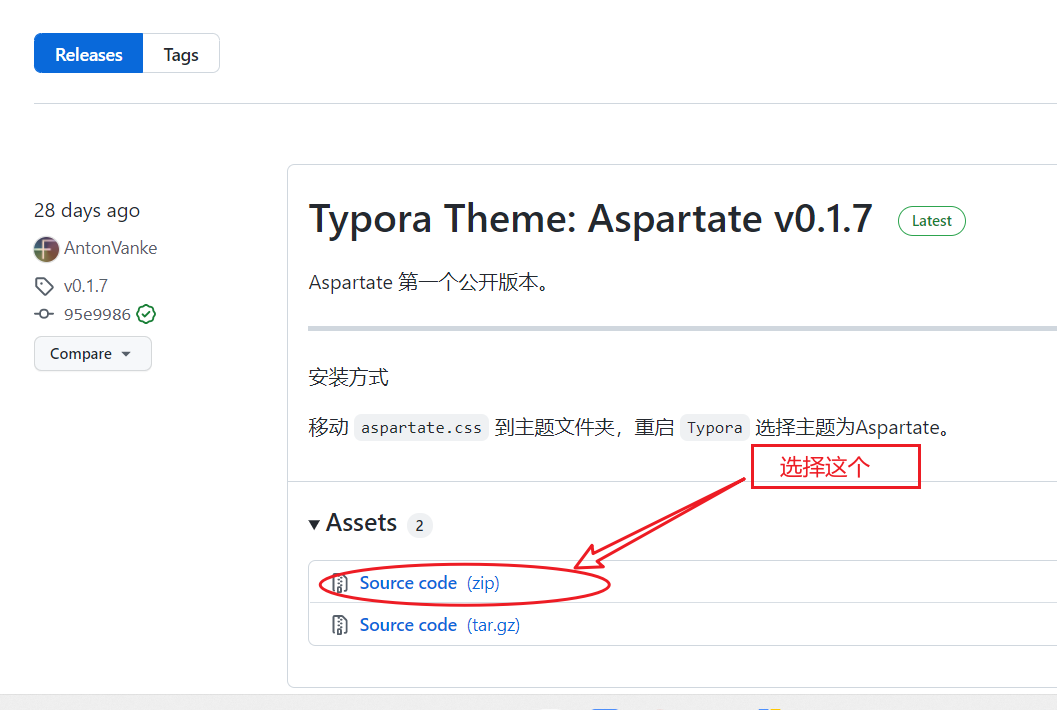Open the Tags tab

coord(181,53)
